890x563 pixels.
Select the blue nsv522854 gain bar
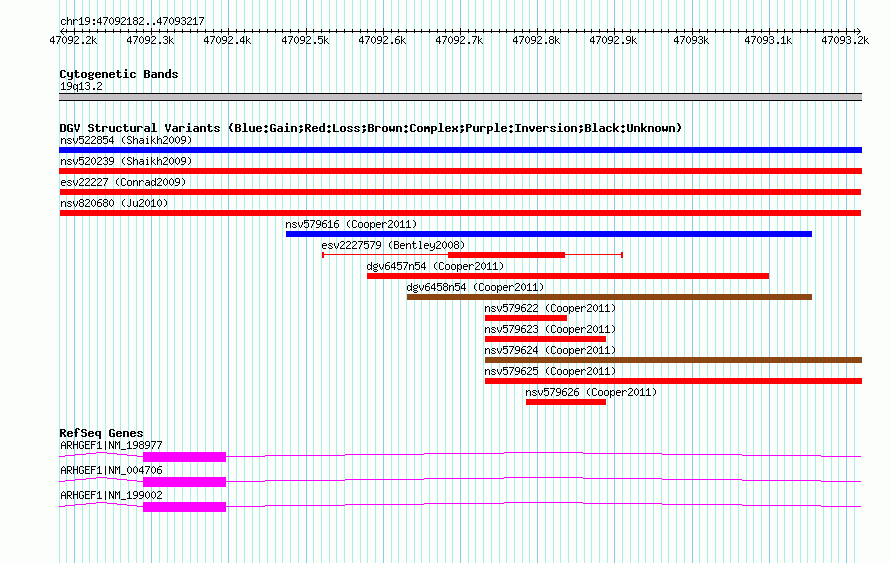point(460,150)
